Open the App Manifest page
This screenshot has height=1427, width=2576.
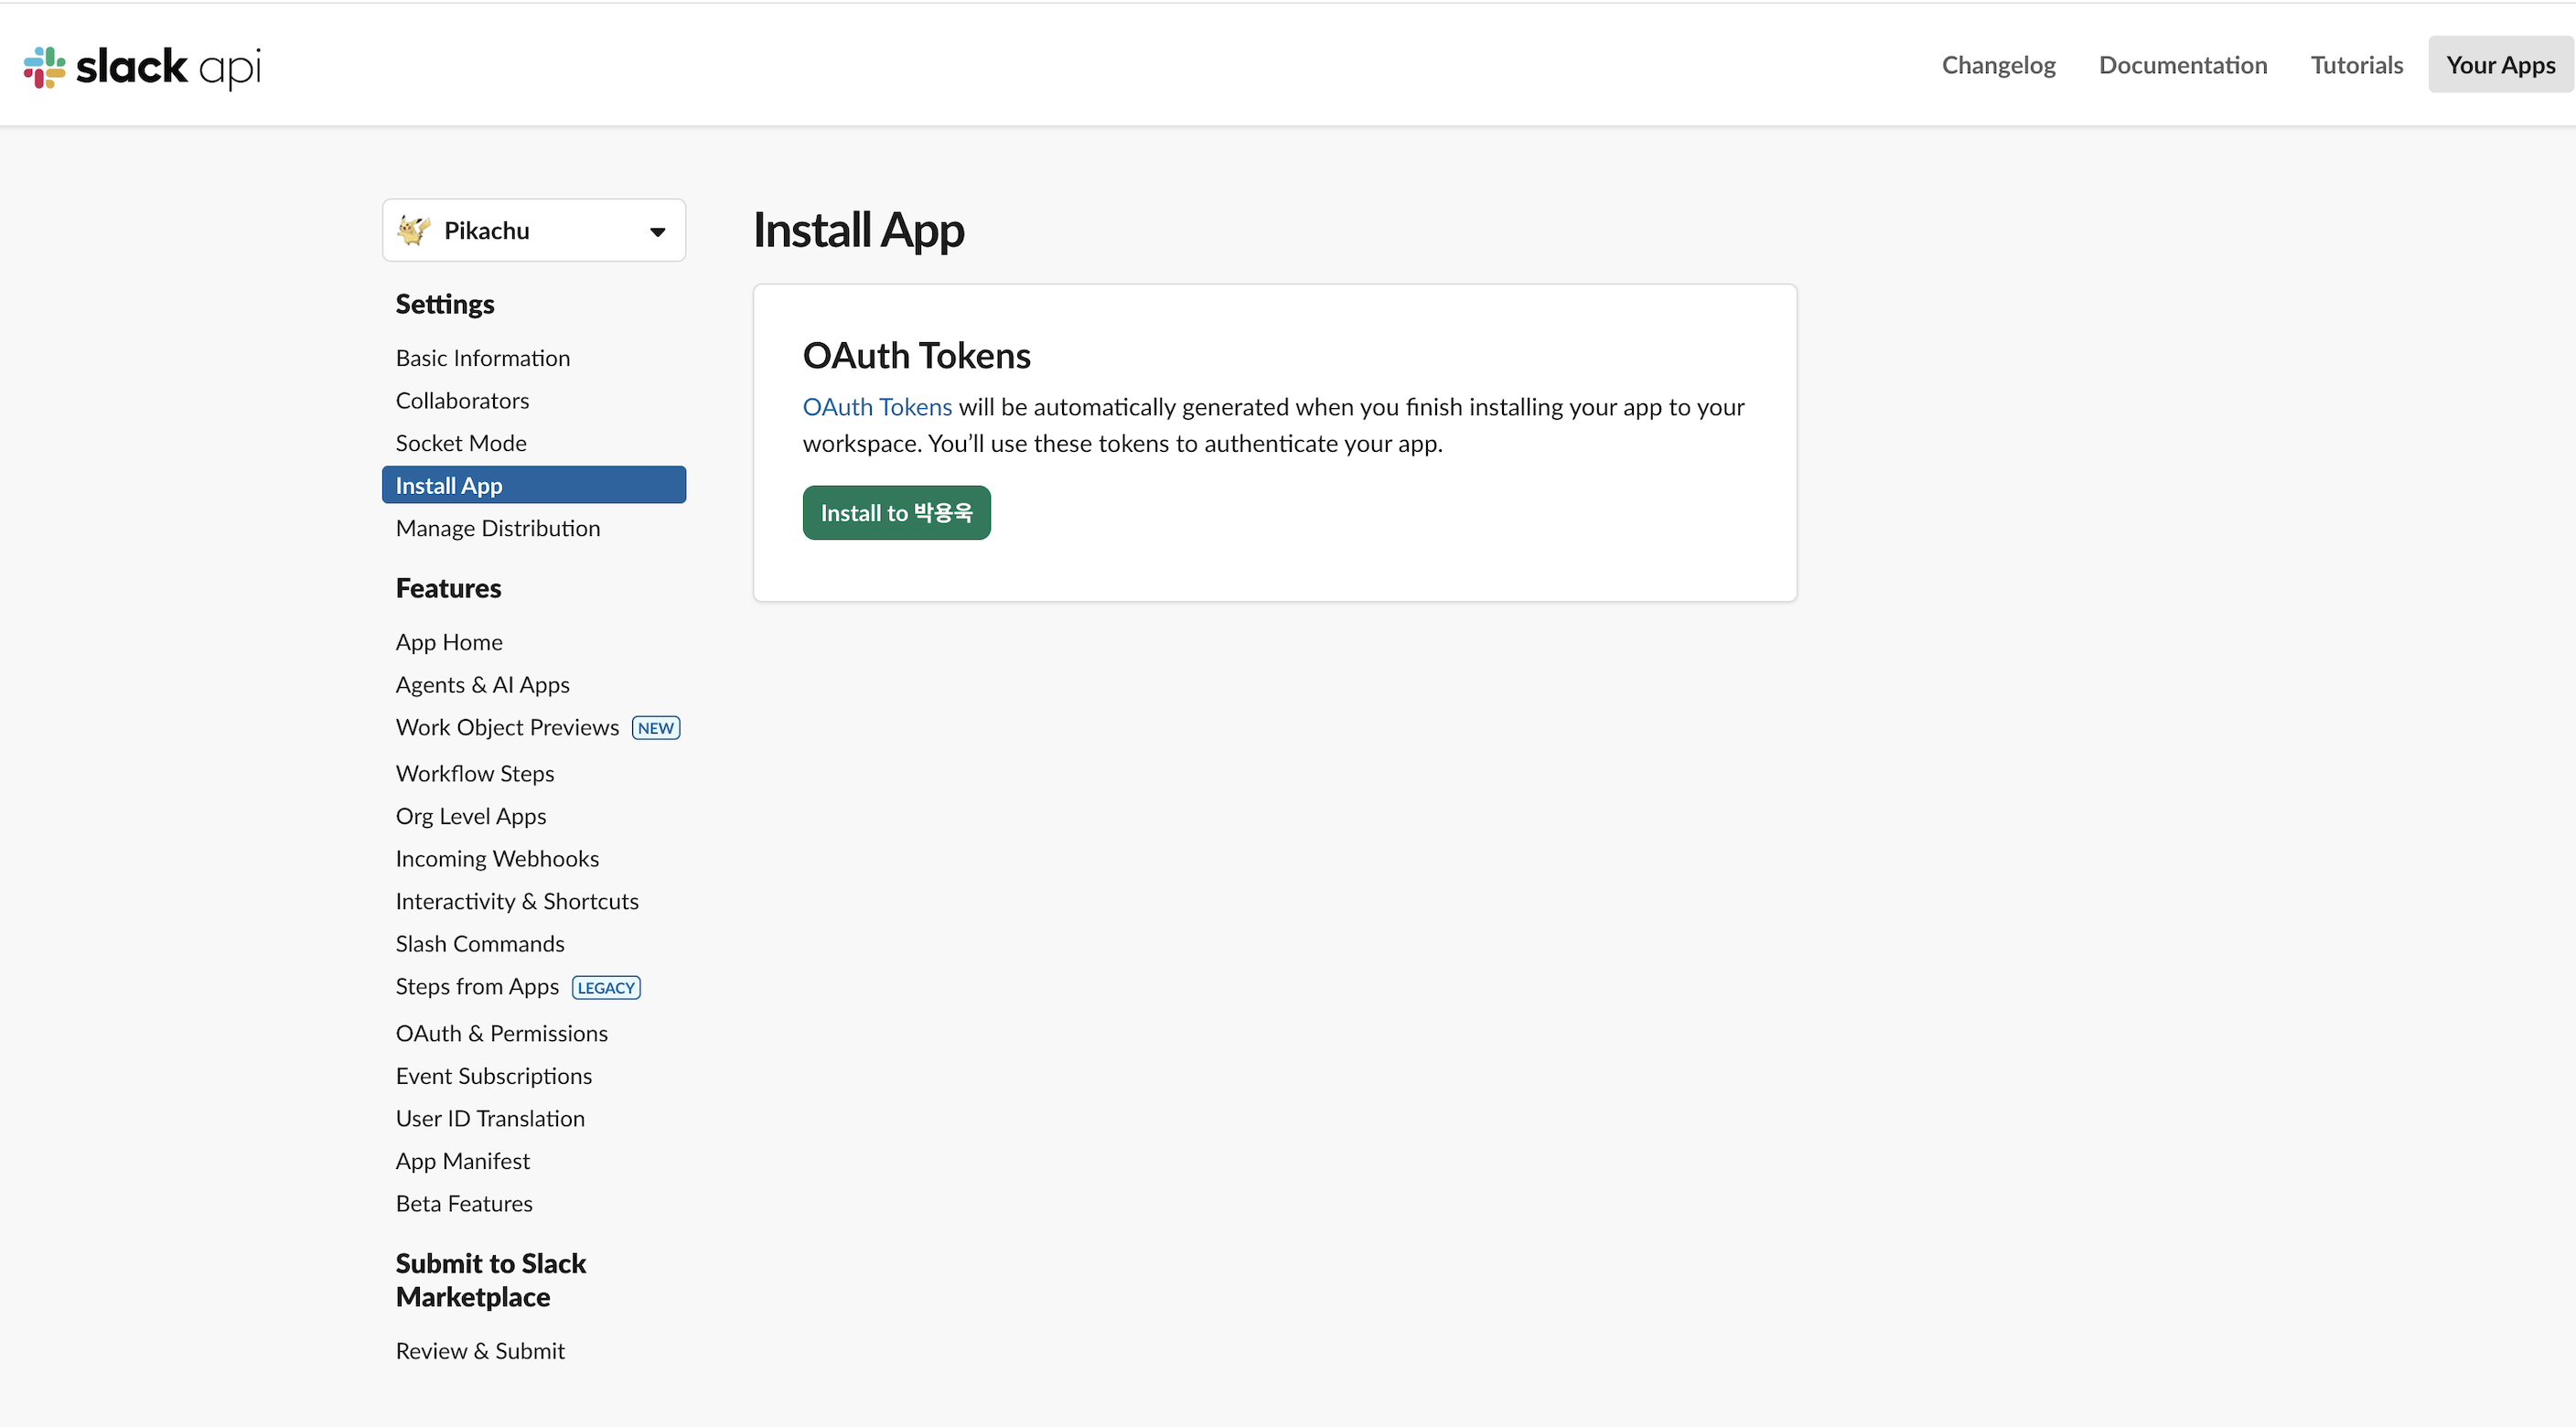pos(463,1161)
